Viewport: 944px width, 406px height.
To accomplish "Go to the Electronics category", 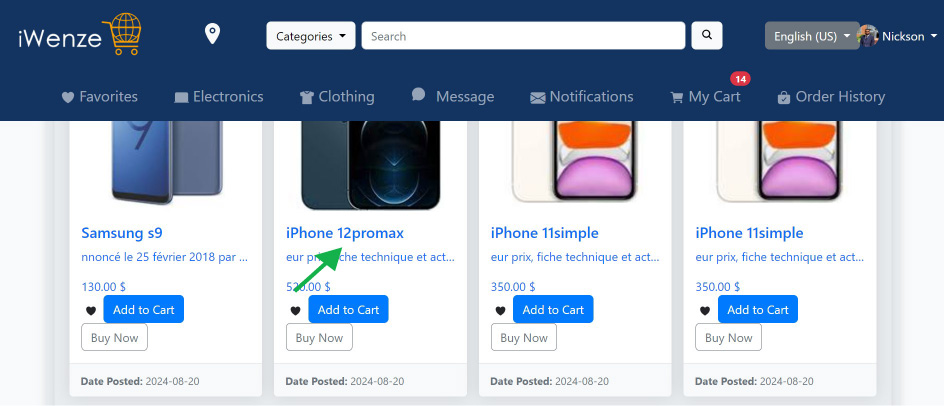I will (x=219, y=96).
